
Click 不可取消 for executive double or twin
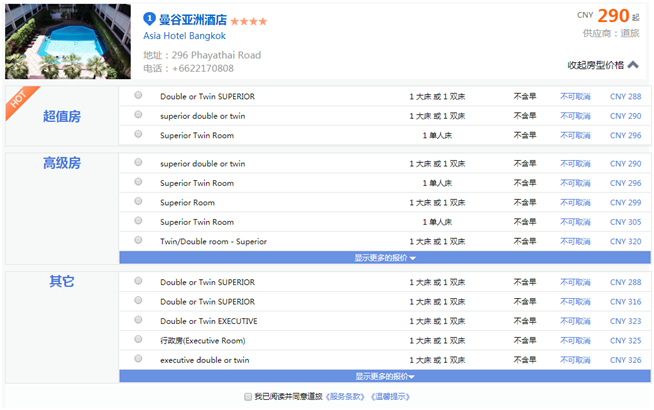coord(575,360)
